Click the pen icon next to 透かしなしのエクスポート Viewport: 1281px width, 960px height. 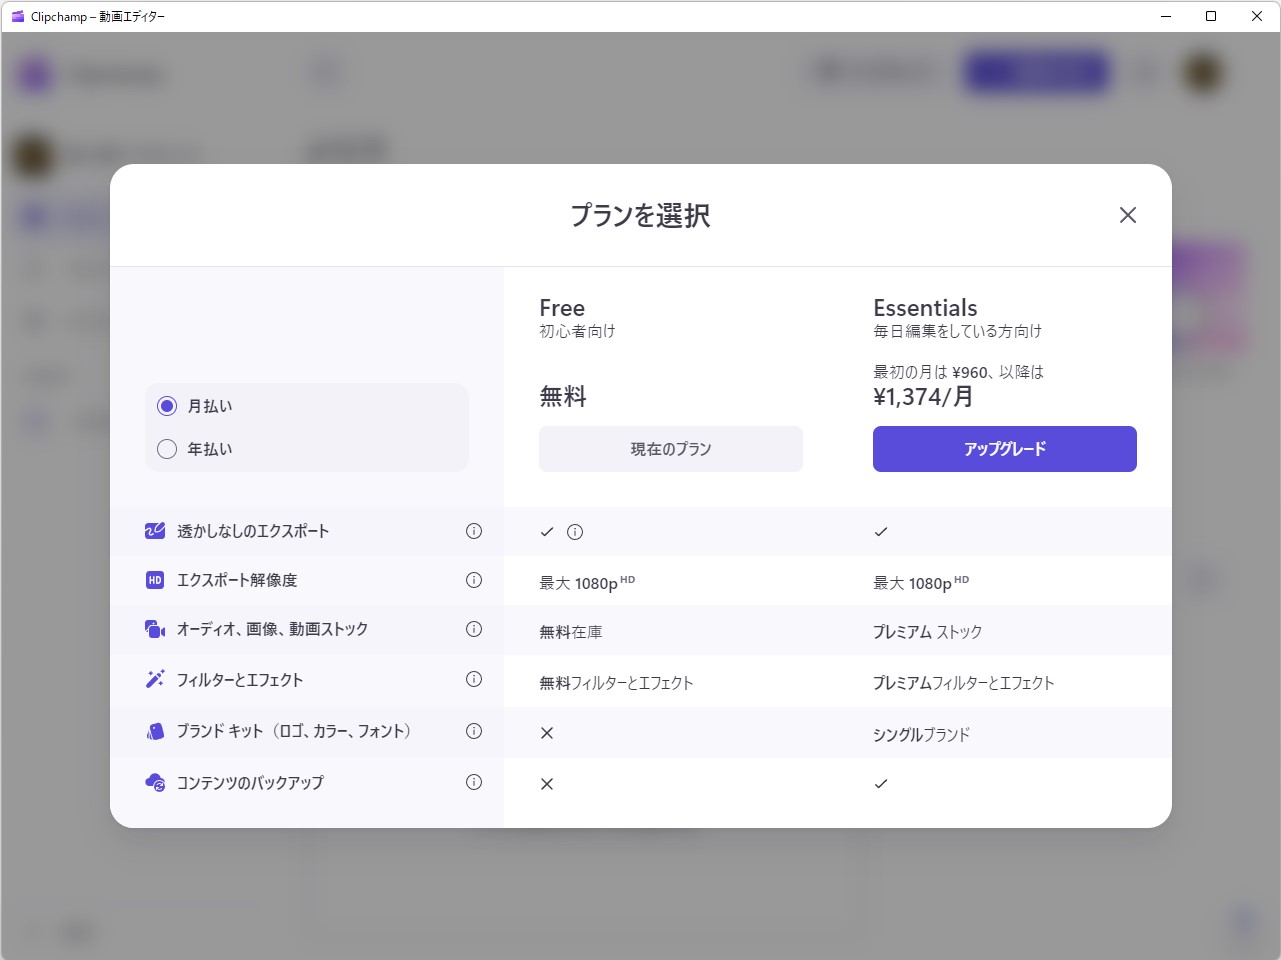click(x=154, y=531)
